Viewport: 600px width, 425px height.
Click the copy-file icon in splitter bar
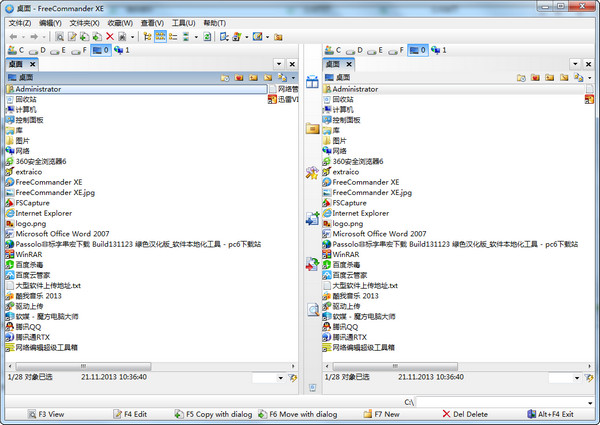pyautogui.click(x=312, y=218)
